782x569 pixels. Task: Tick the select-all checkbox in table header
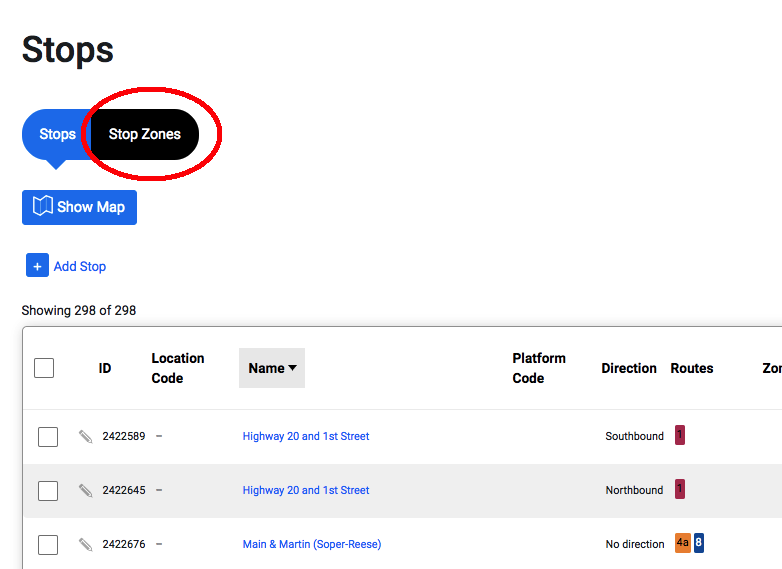44,368
